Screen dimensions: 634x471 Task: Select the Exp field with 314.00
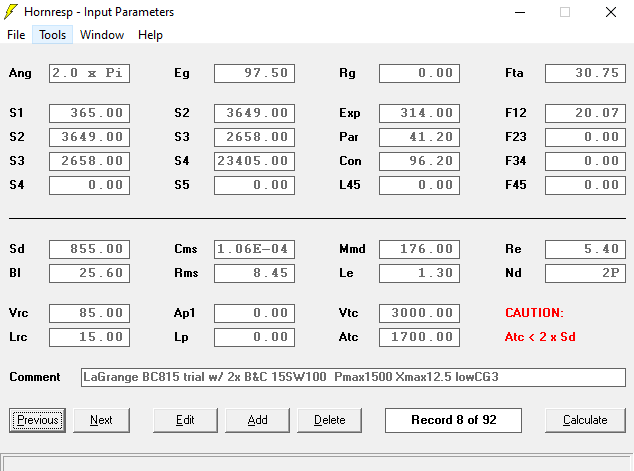(419, 113)
